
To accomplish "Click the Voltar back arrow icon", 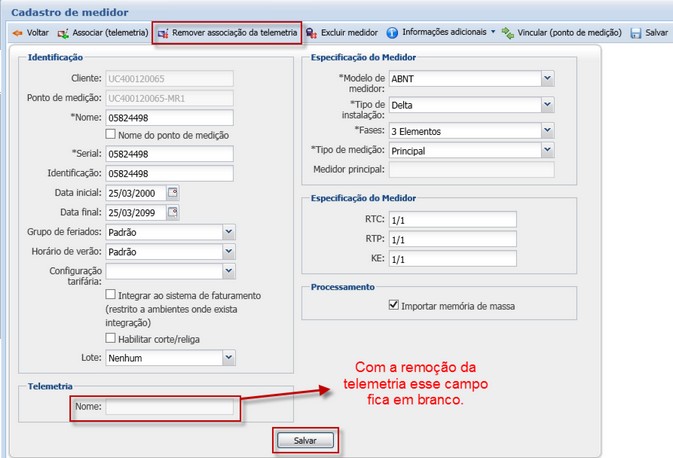I will (x=16, y=33).
